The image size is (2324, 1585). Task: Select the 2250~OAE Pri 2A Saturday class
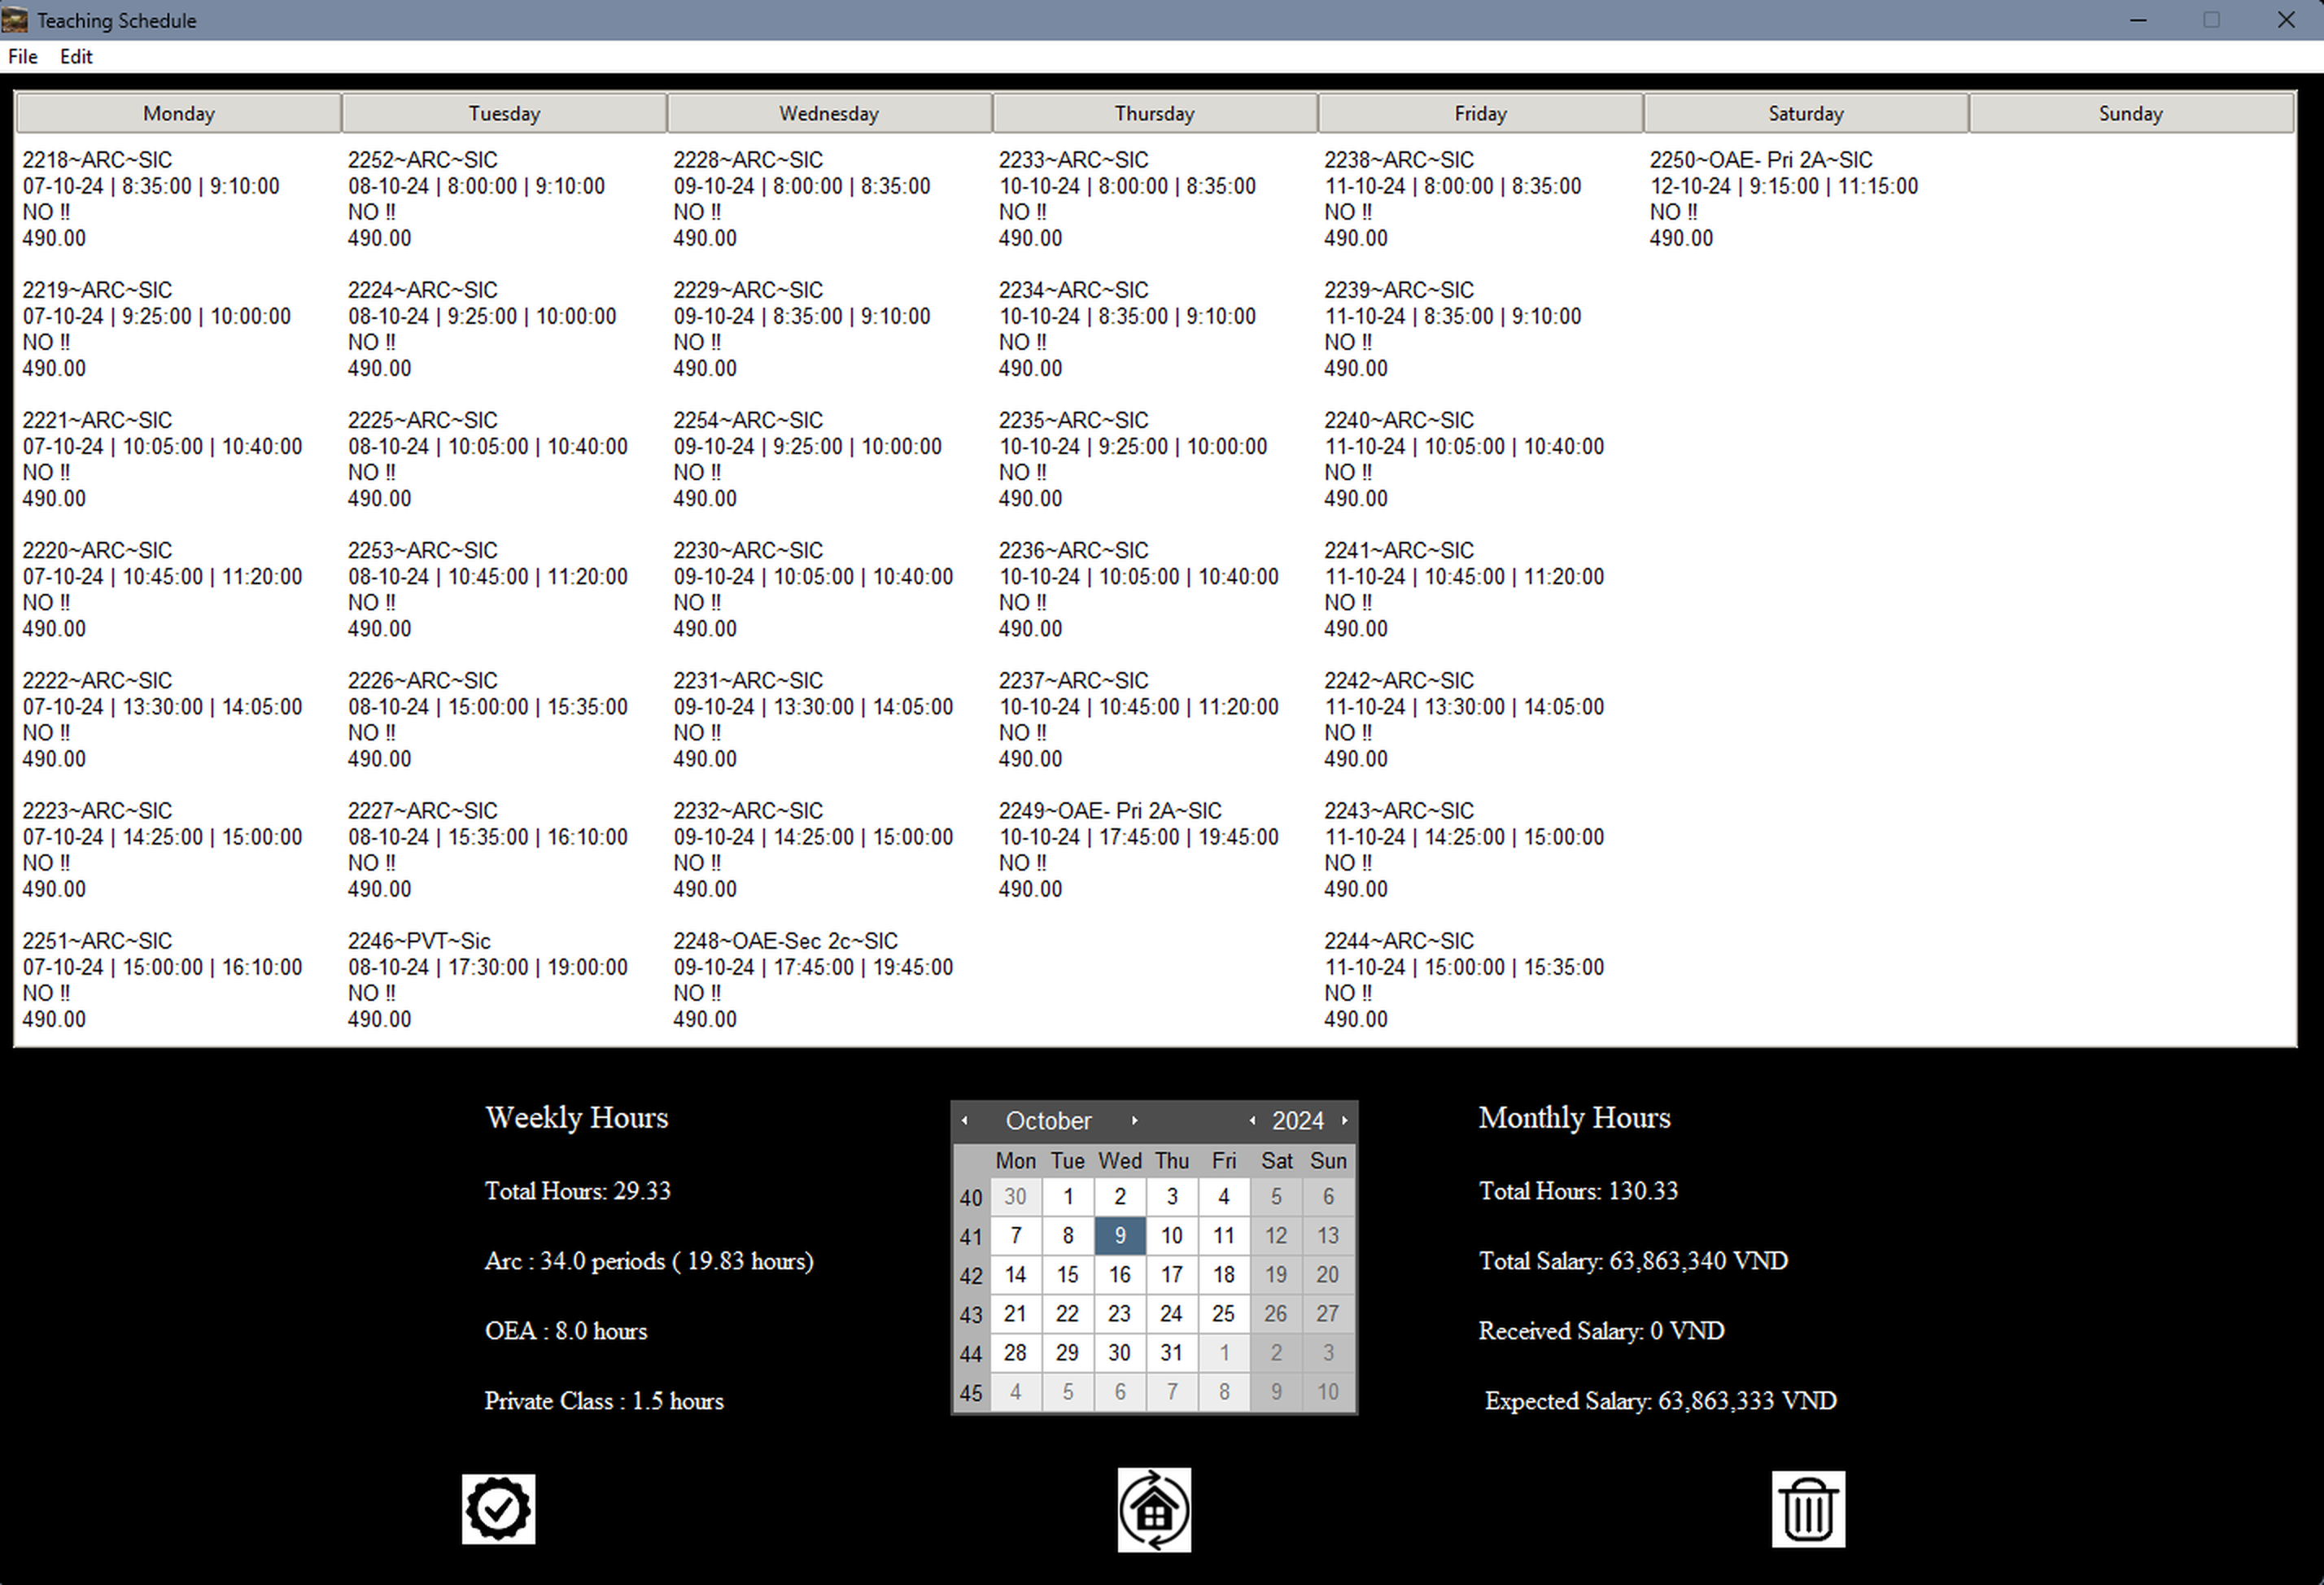click(1782, 198)
